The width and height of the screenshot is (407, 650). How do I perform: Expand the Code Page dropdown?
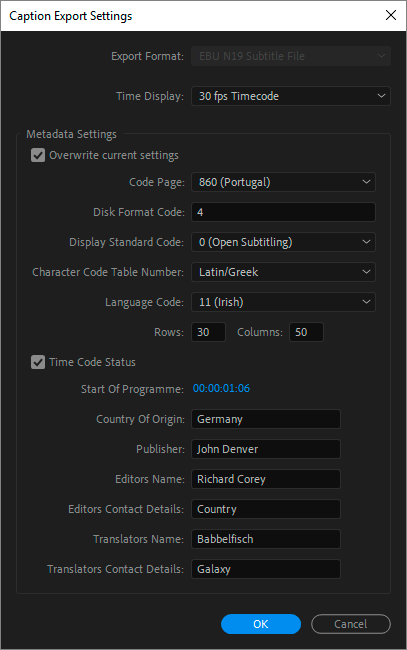click(x=283, y=182)
